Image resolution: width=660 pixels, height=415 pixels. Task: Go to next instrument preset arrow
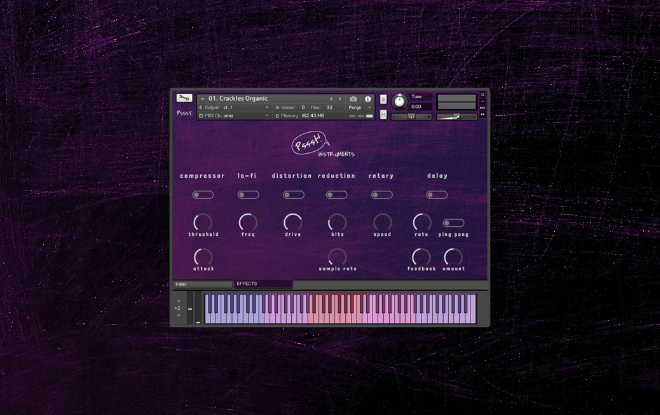(340, 99)
